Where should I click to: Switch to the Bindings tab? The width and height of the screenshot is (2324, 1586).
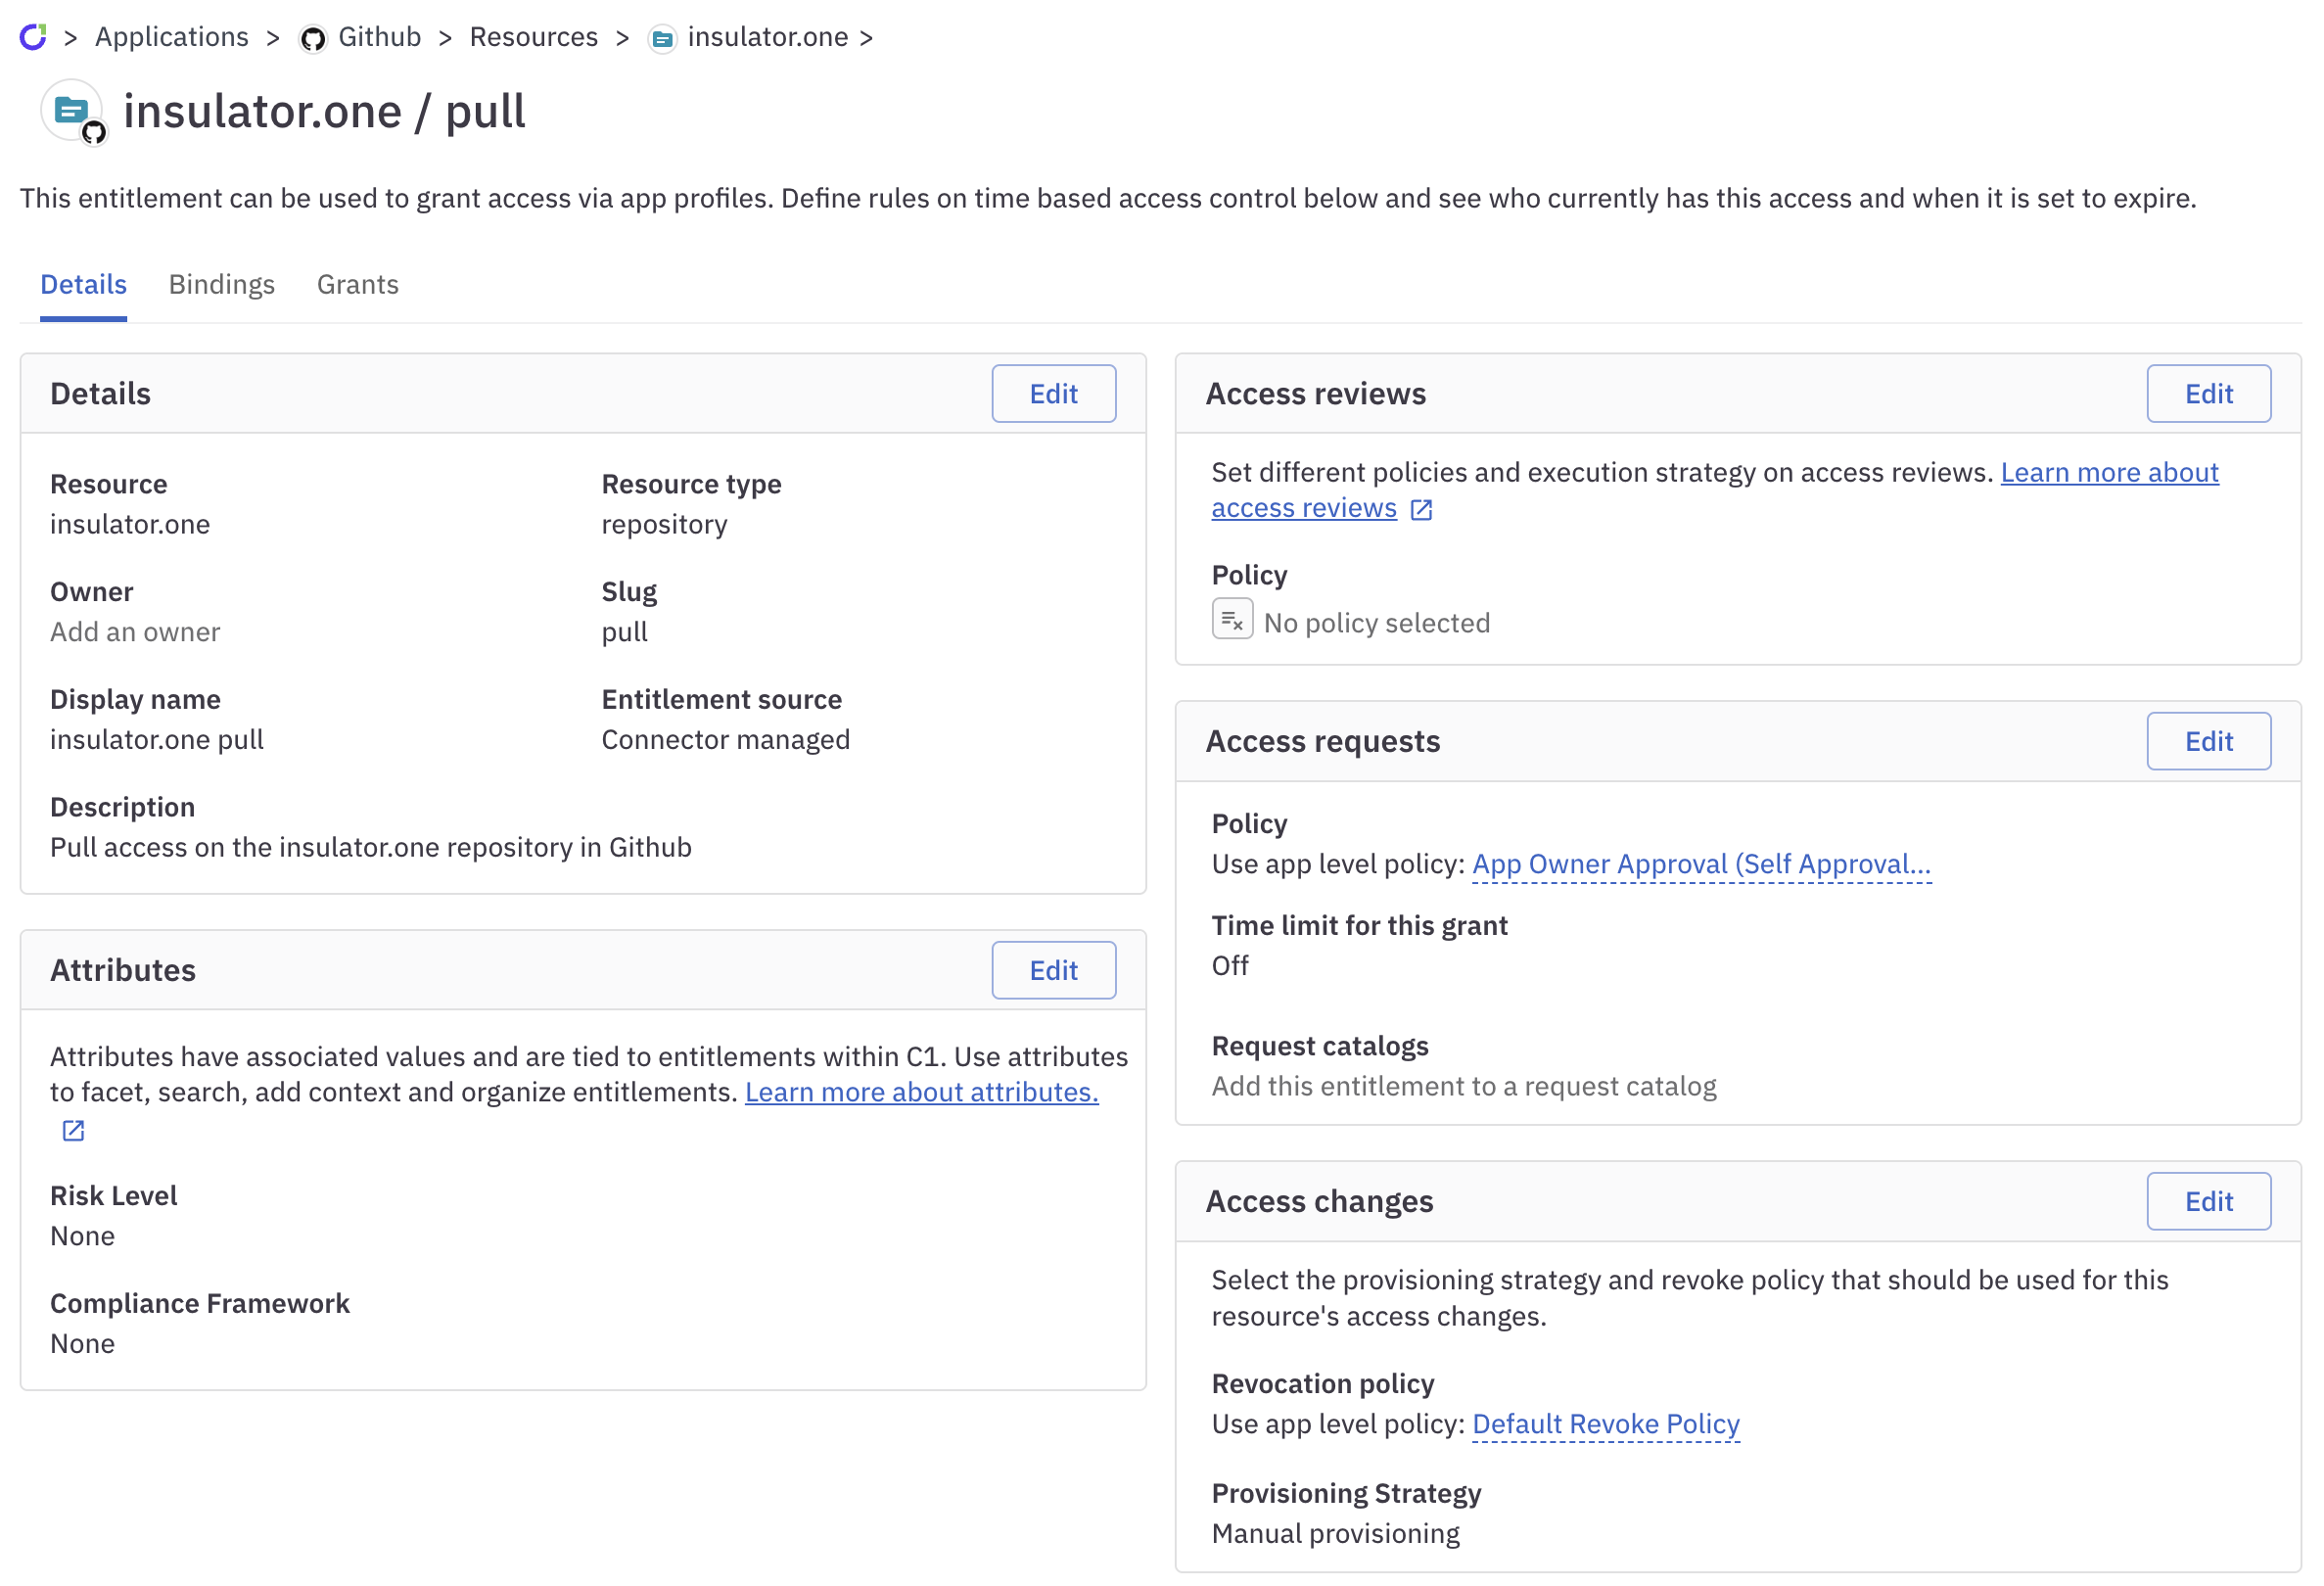click(221, 284)
